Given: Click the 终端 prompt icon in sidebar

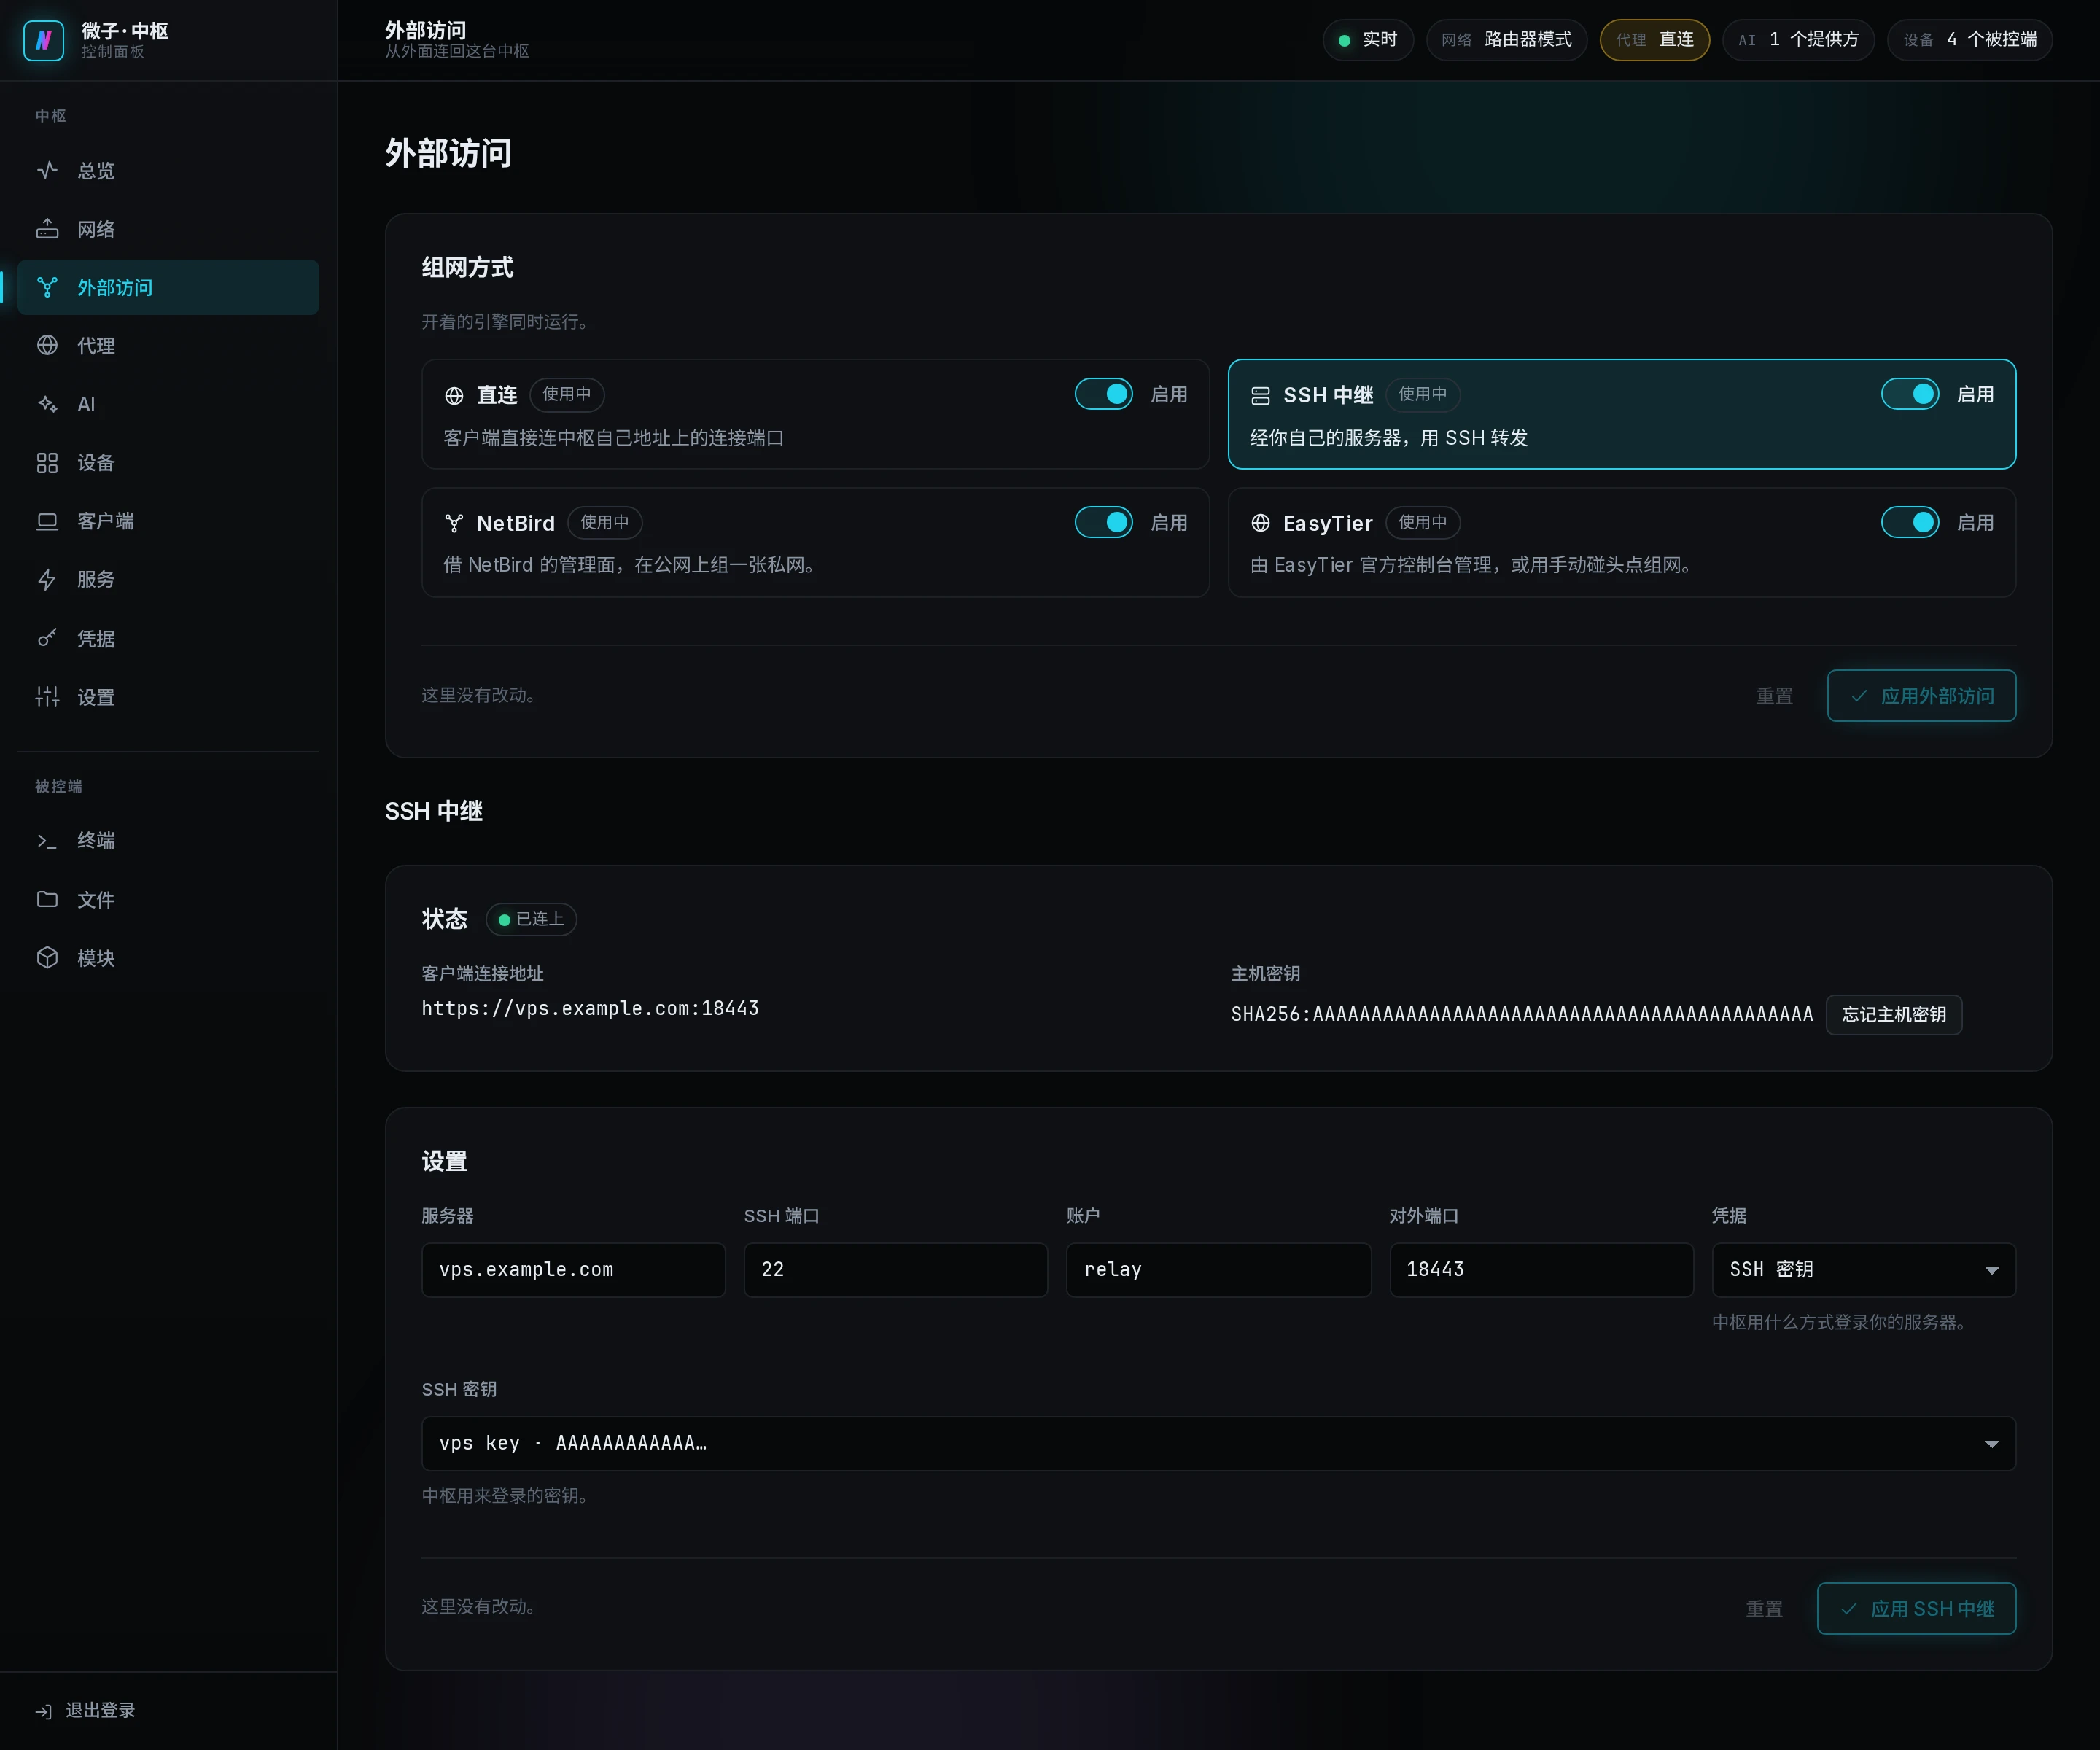Looking at the screenshot, I should tap(47, 841).
